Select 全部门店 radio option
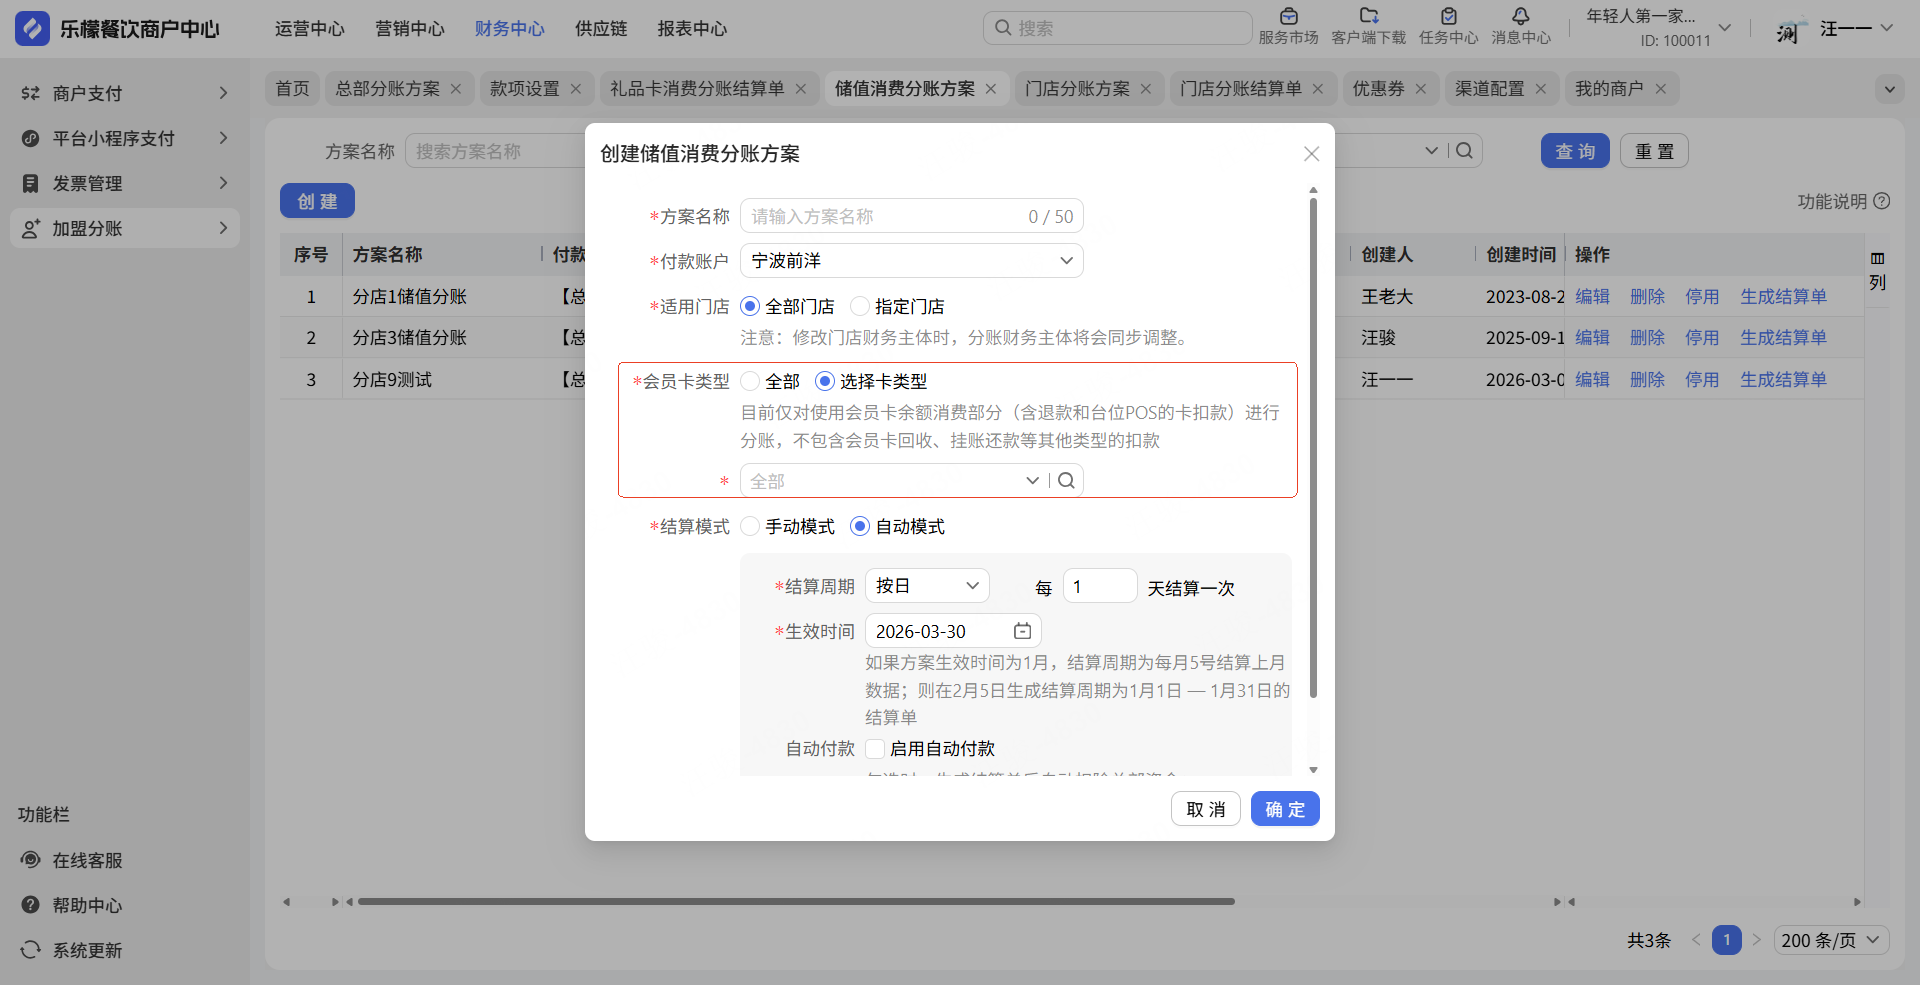The height and width of the screenshot is (985, 1920). [750, 306]
